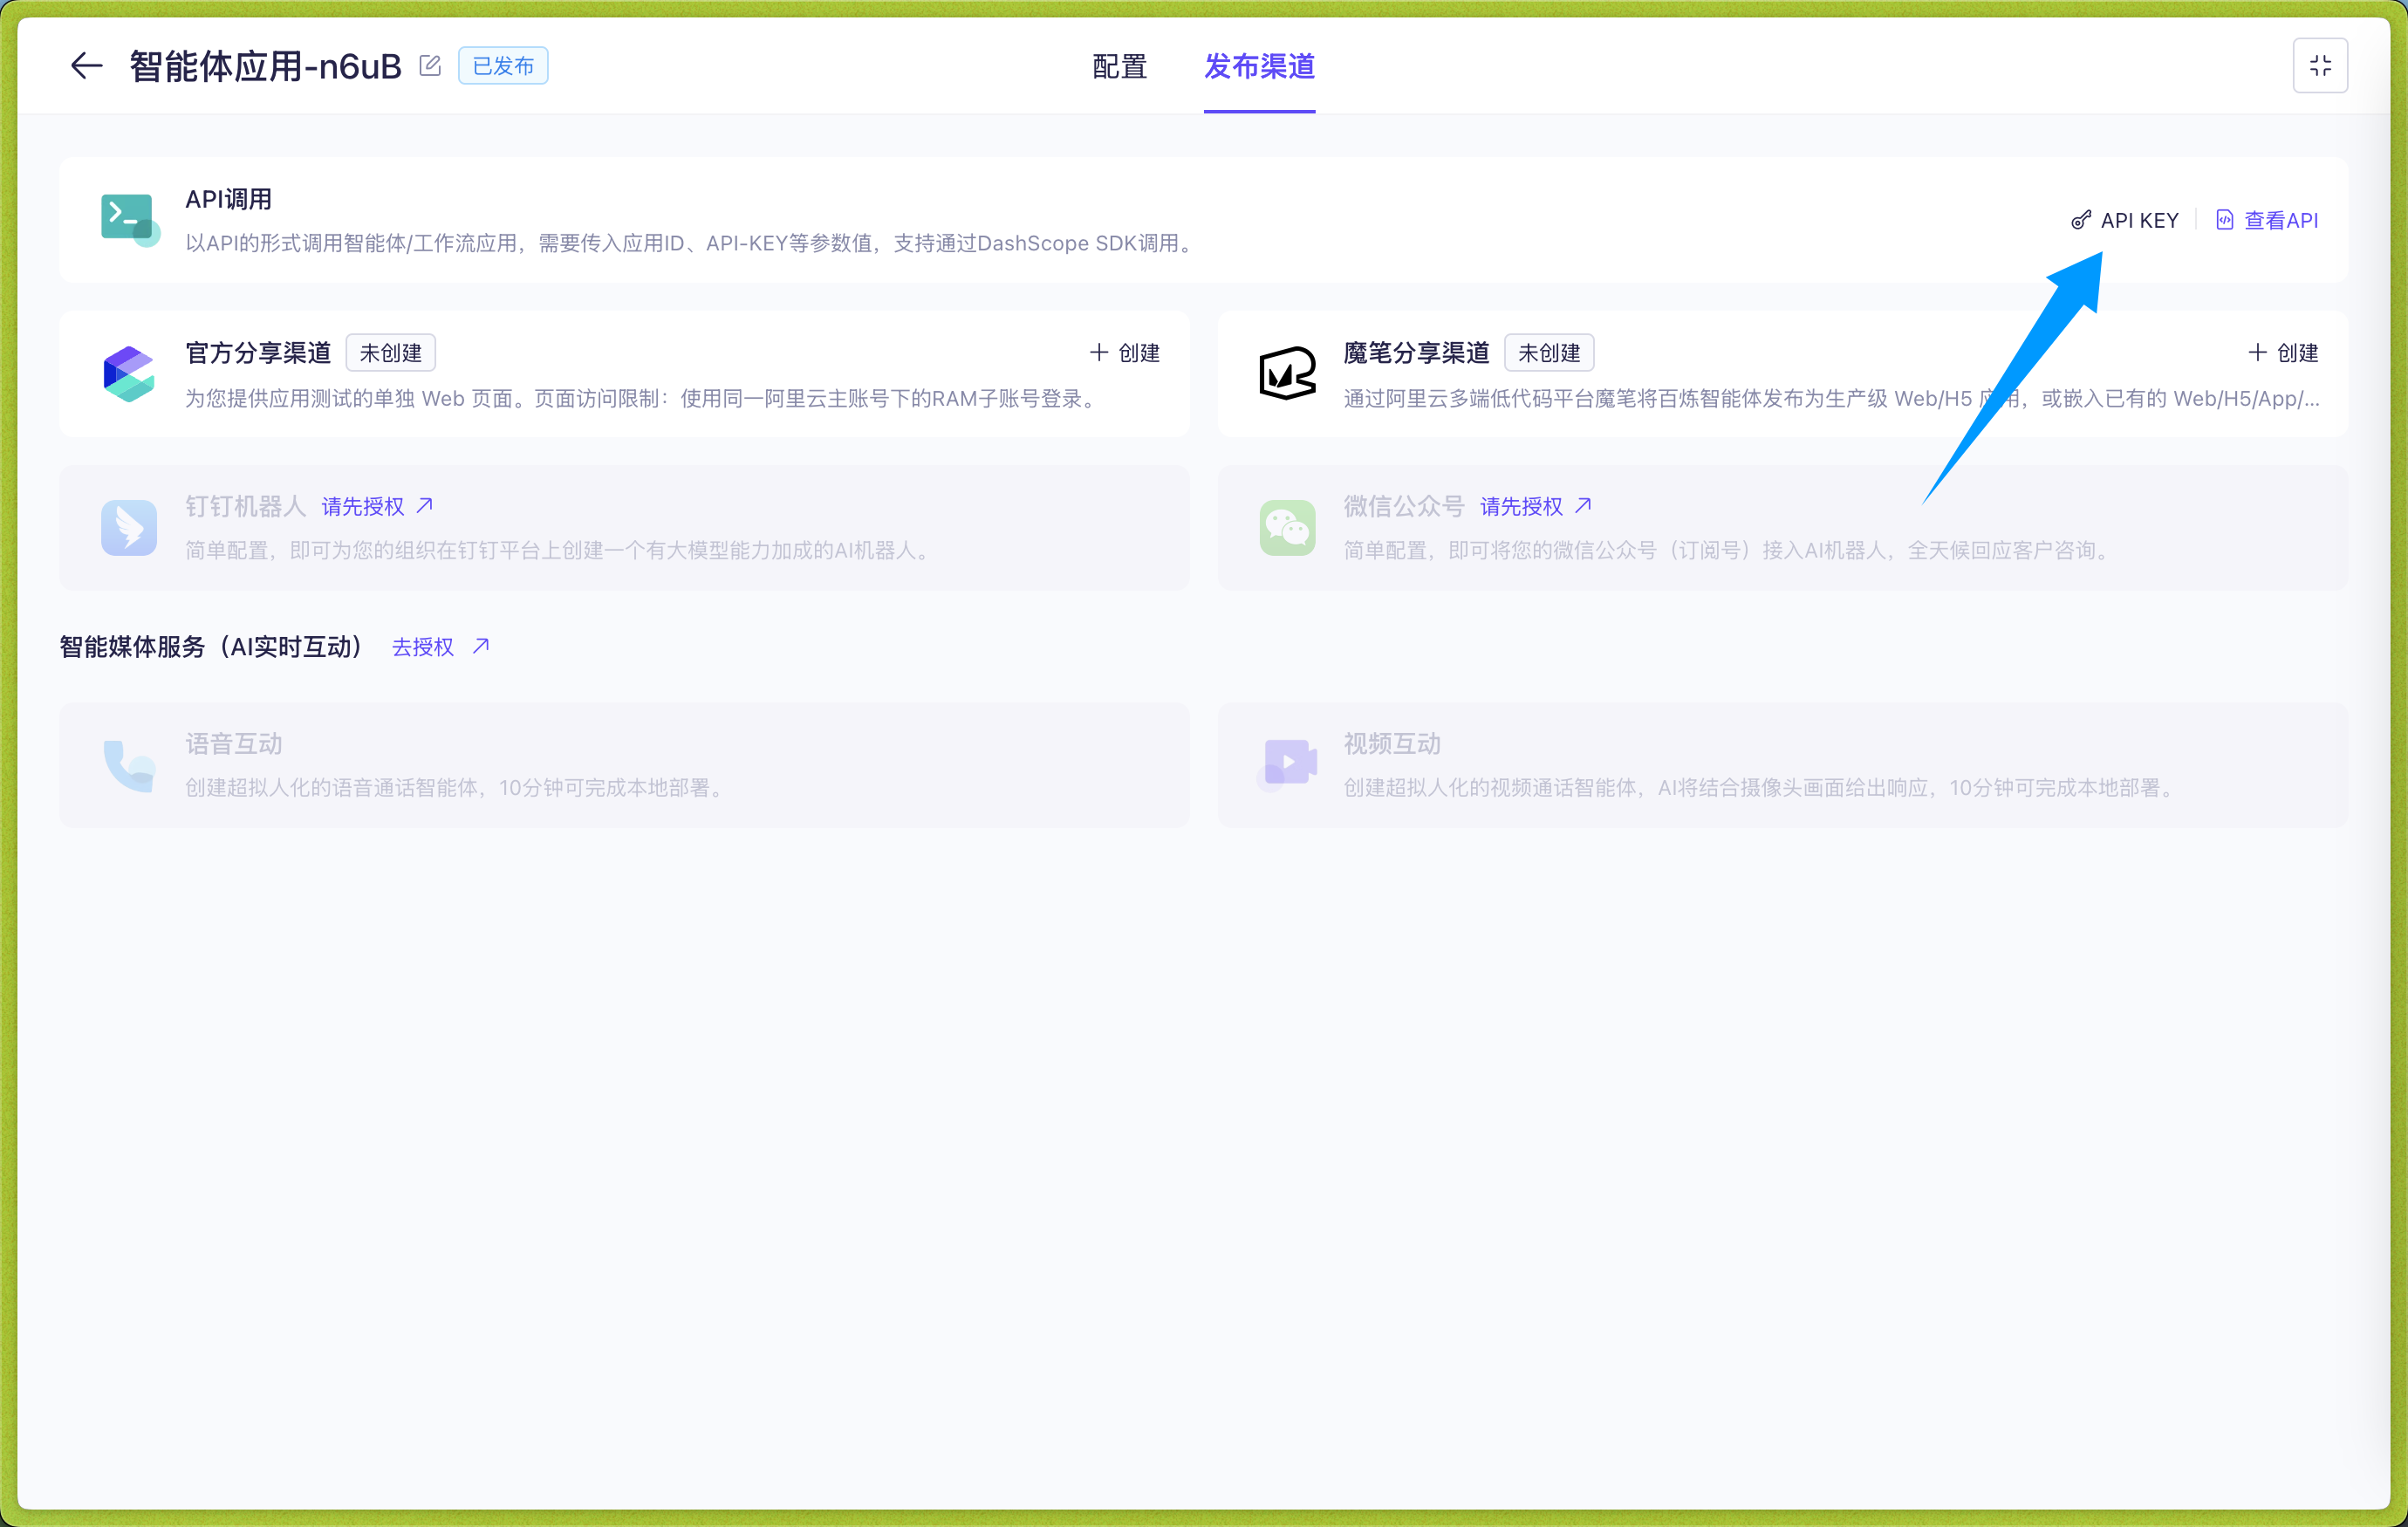Click the 官方分享渠道 channel logo icon

click(128, 374)
